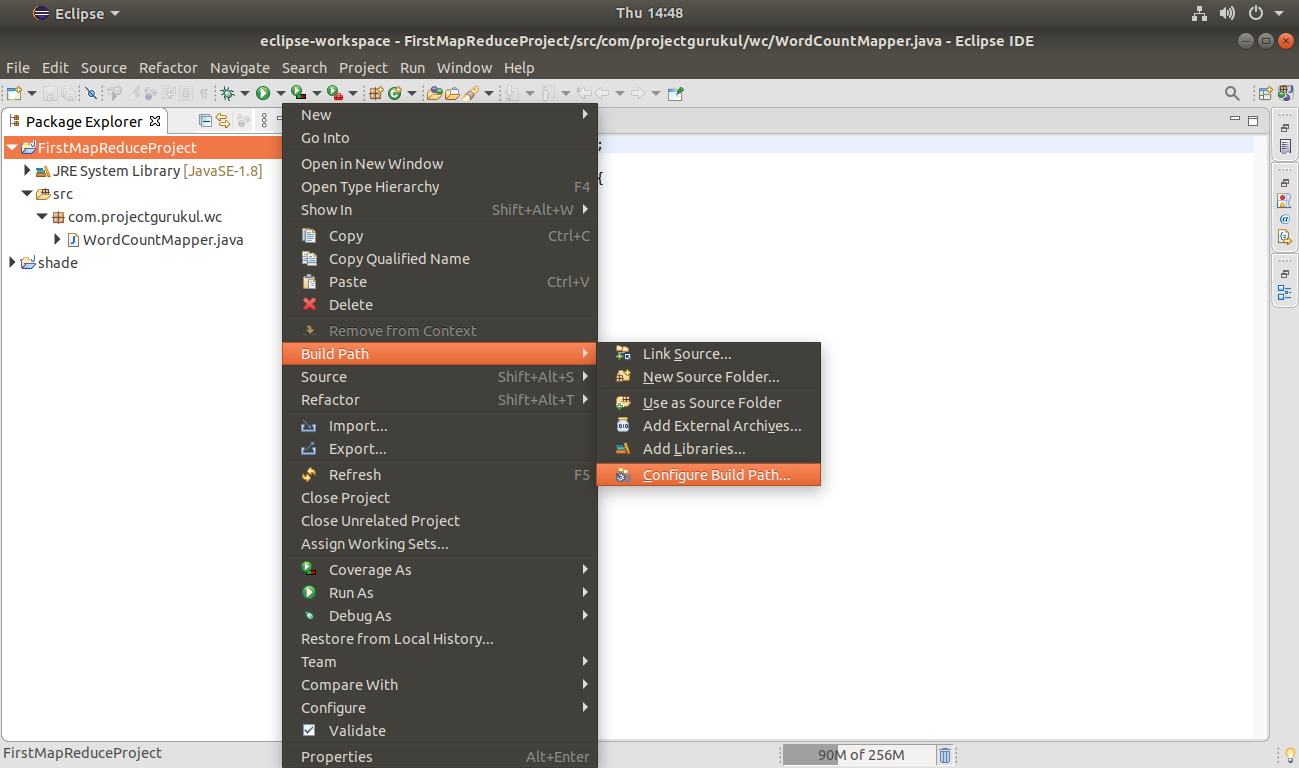Select Close Project in context menu
Screen dimensions: 1299x768
click(440, 498)
